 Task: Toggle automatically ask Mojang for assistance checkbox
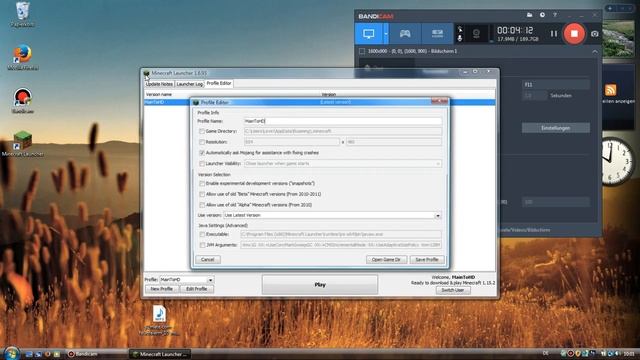pyautogui.click(x=202, y=153)
